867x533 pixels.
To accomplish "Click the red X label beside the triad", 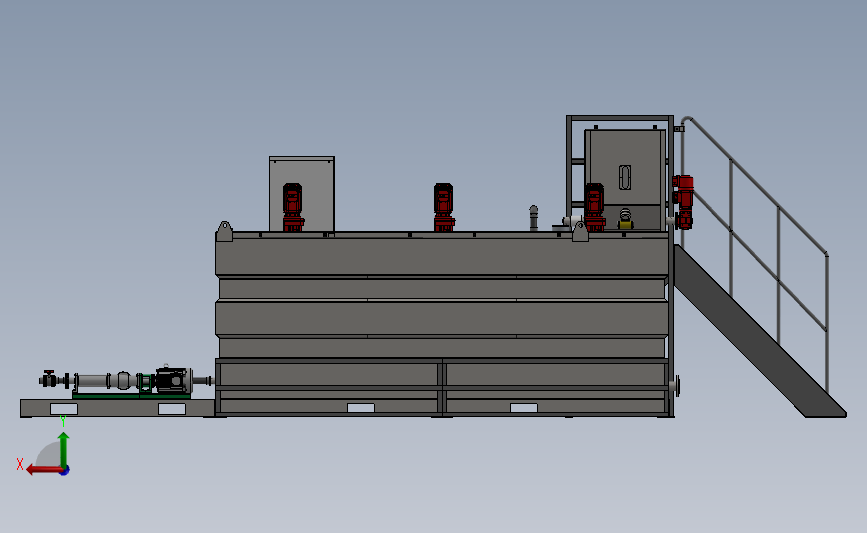I will coord(20,464).
